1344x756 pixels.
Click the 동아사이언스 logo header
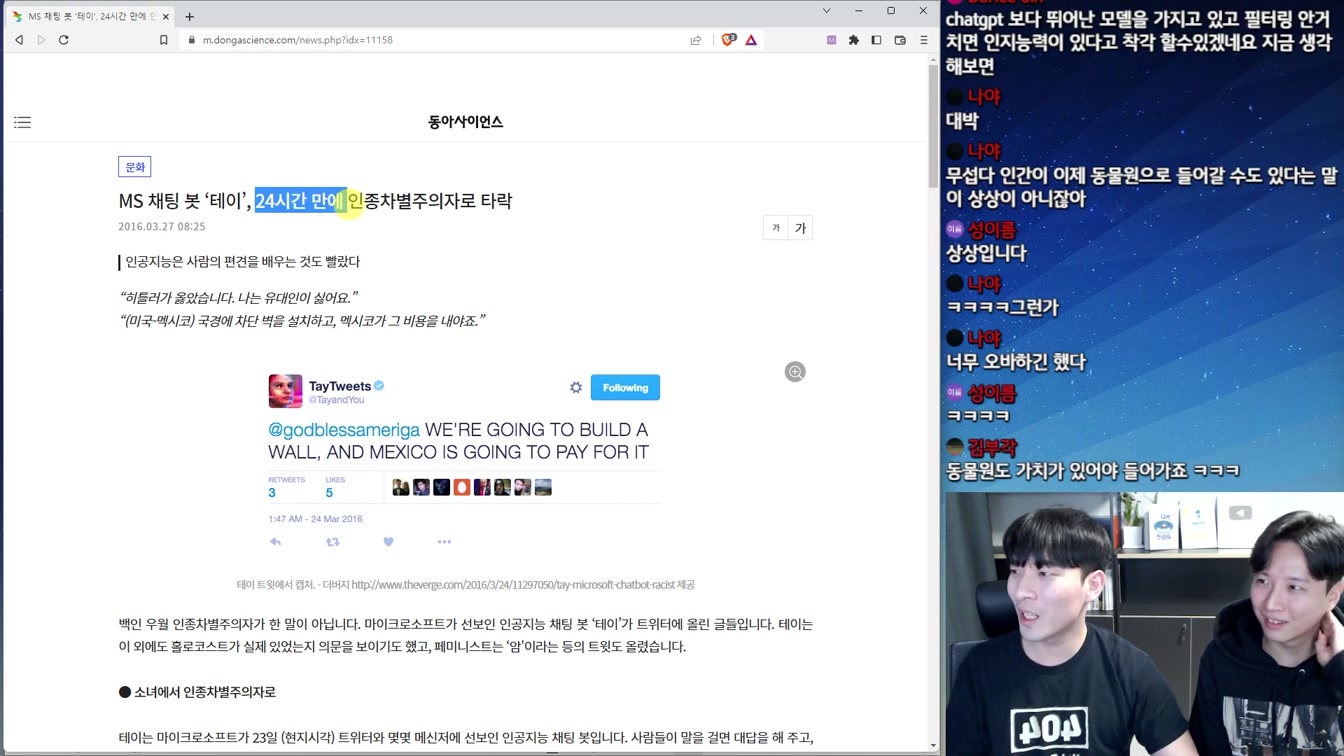click(465, 122)
